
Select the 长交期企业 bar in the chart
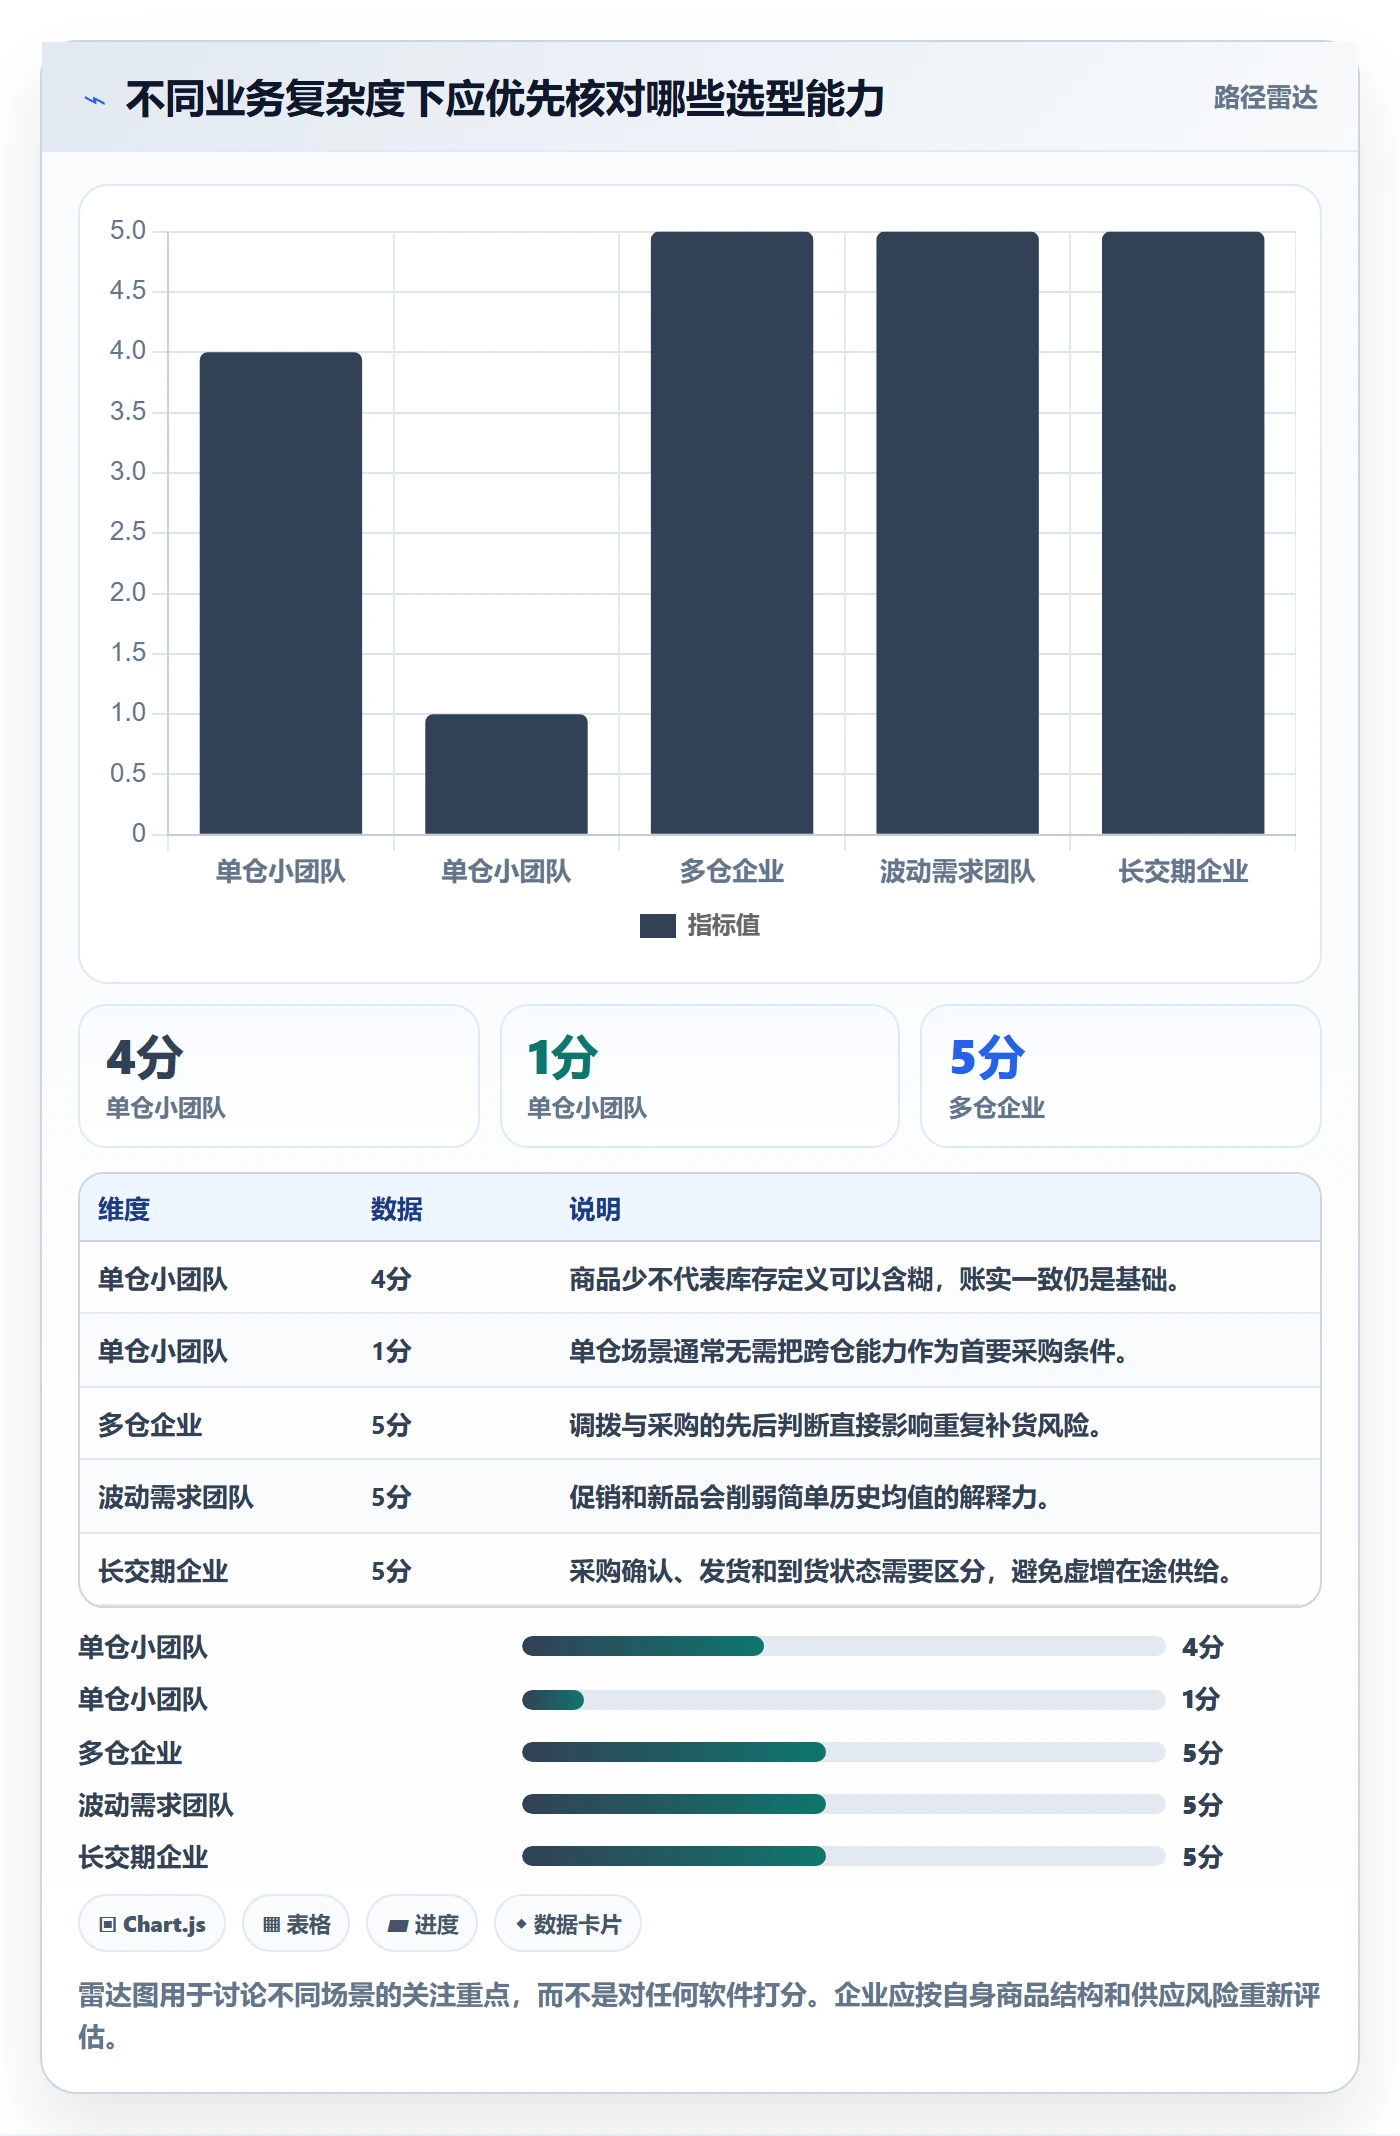[x=1183, y=533]
